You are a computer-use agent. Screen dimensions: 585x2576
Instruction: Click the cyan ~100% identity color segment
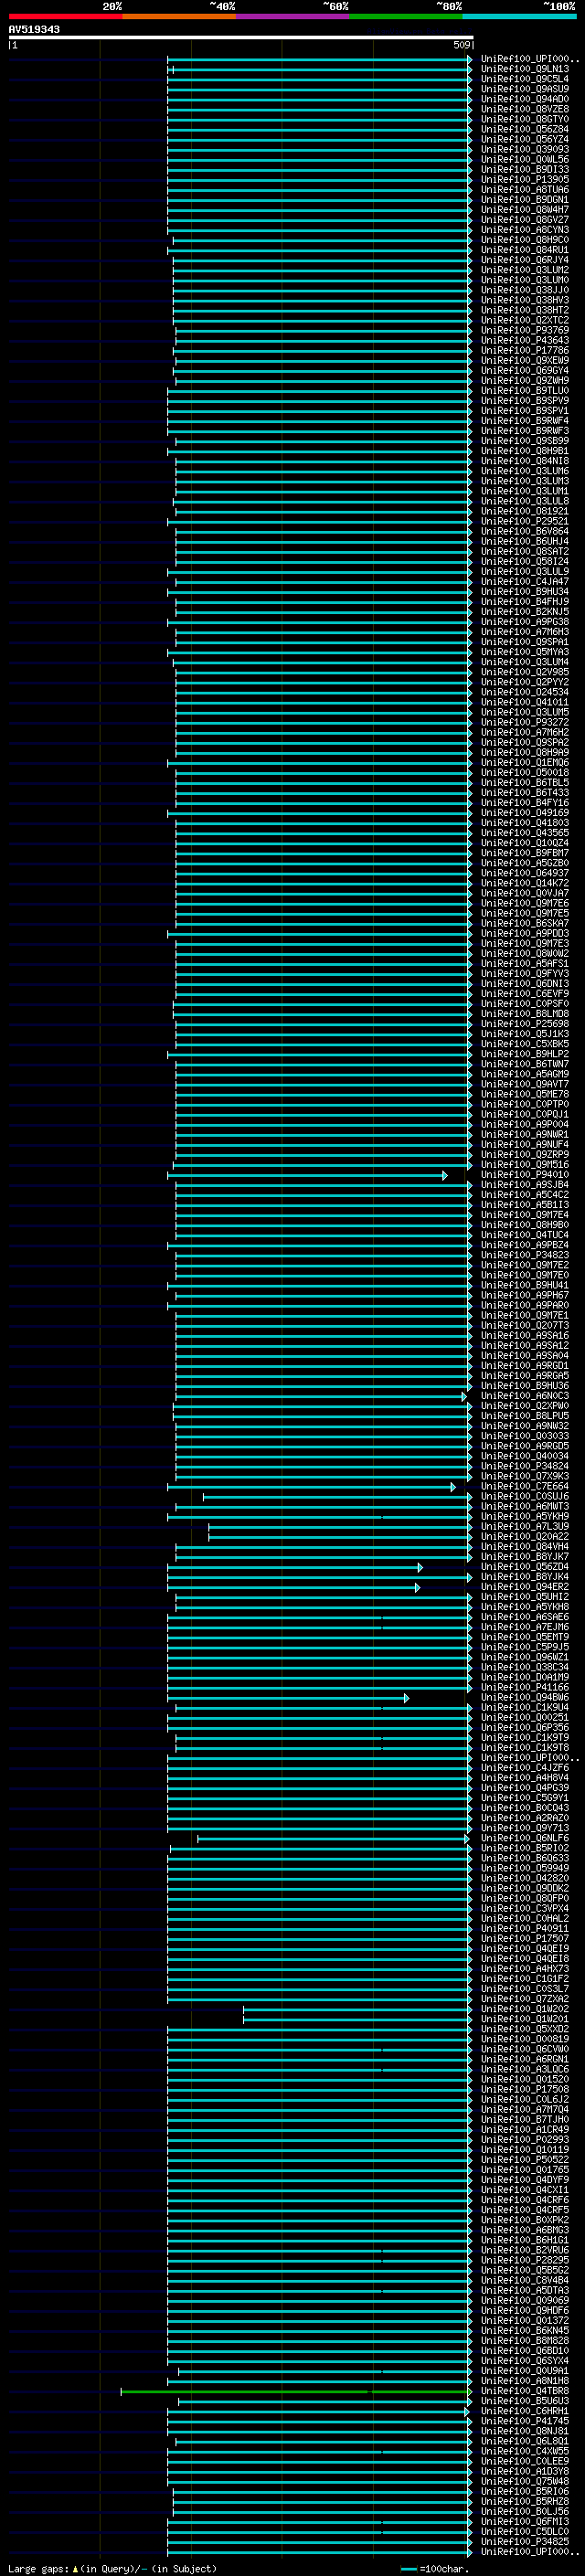[x=520, y=16]
